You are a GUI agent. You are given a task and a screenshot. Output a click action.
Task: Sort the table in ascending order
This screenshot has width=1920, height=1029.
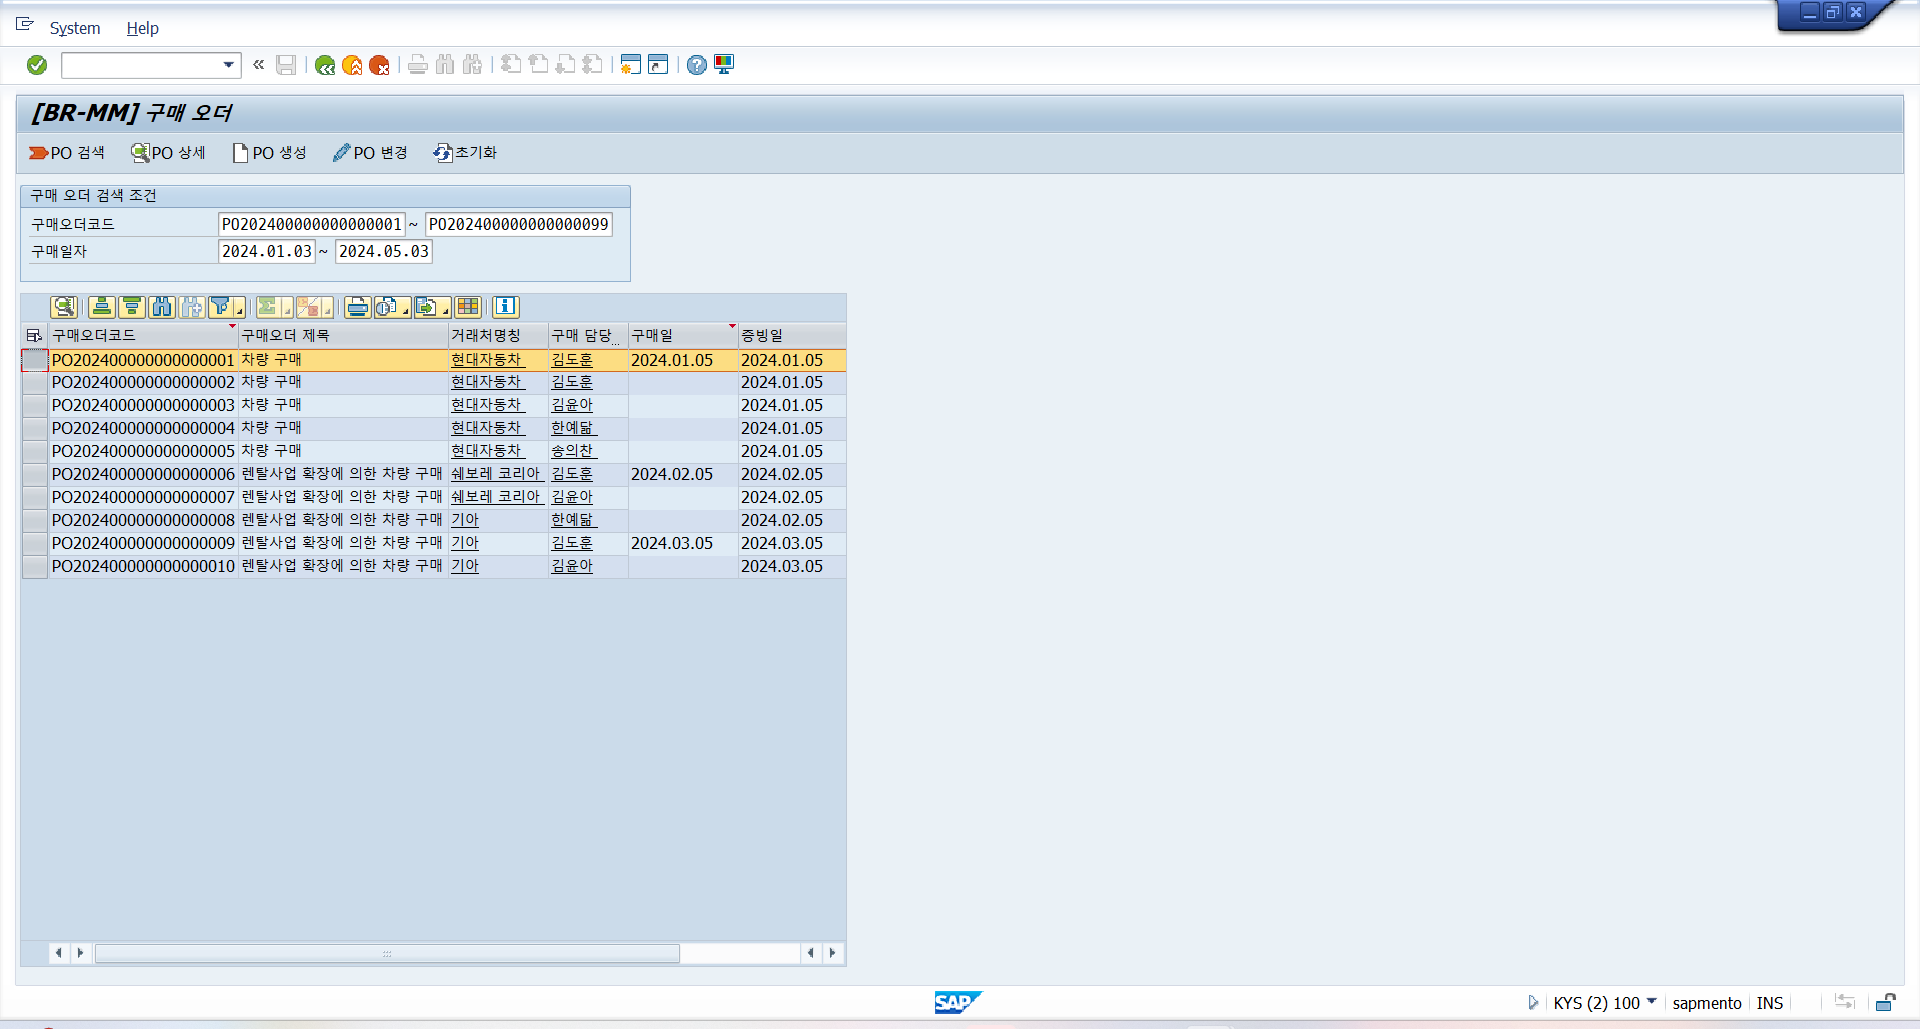(x=102, y=307)
